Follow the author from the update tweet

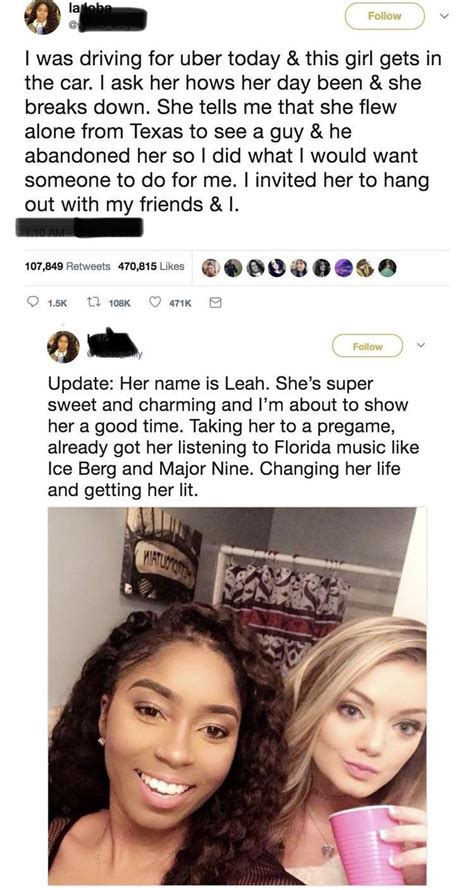point(367,346)
